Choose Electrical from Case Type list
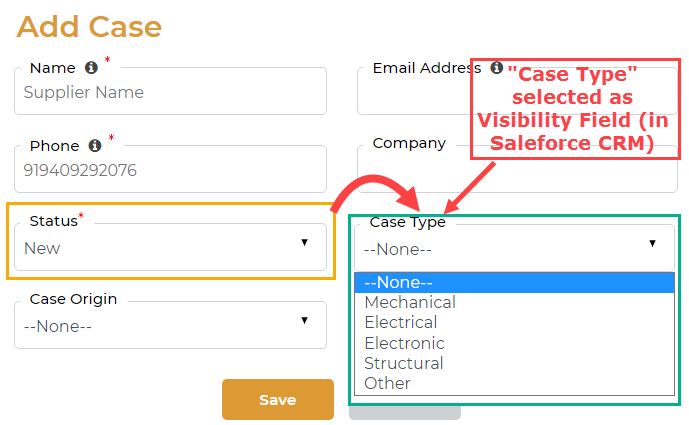Image resolution: width=689 pixels, height=425 pixels. tap(401, 322)
